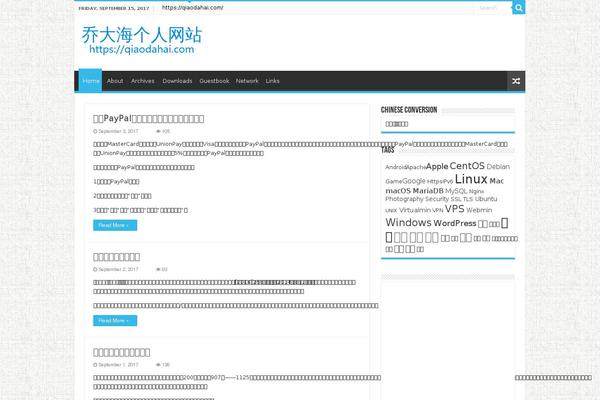Open the About menu item
The width and height of the screenshot is (600, 400).
pos(115,81)
